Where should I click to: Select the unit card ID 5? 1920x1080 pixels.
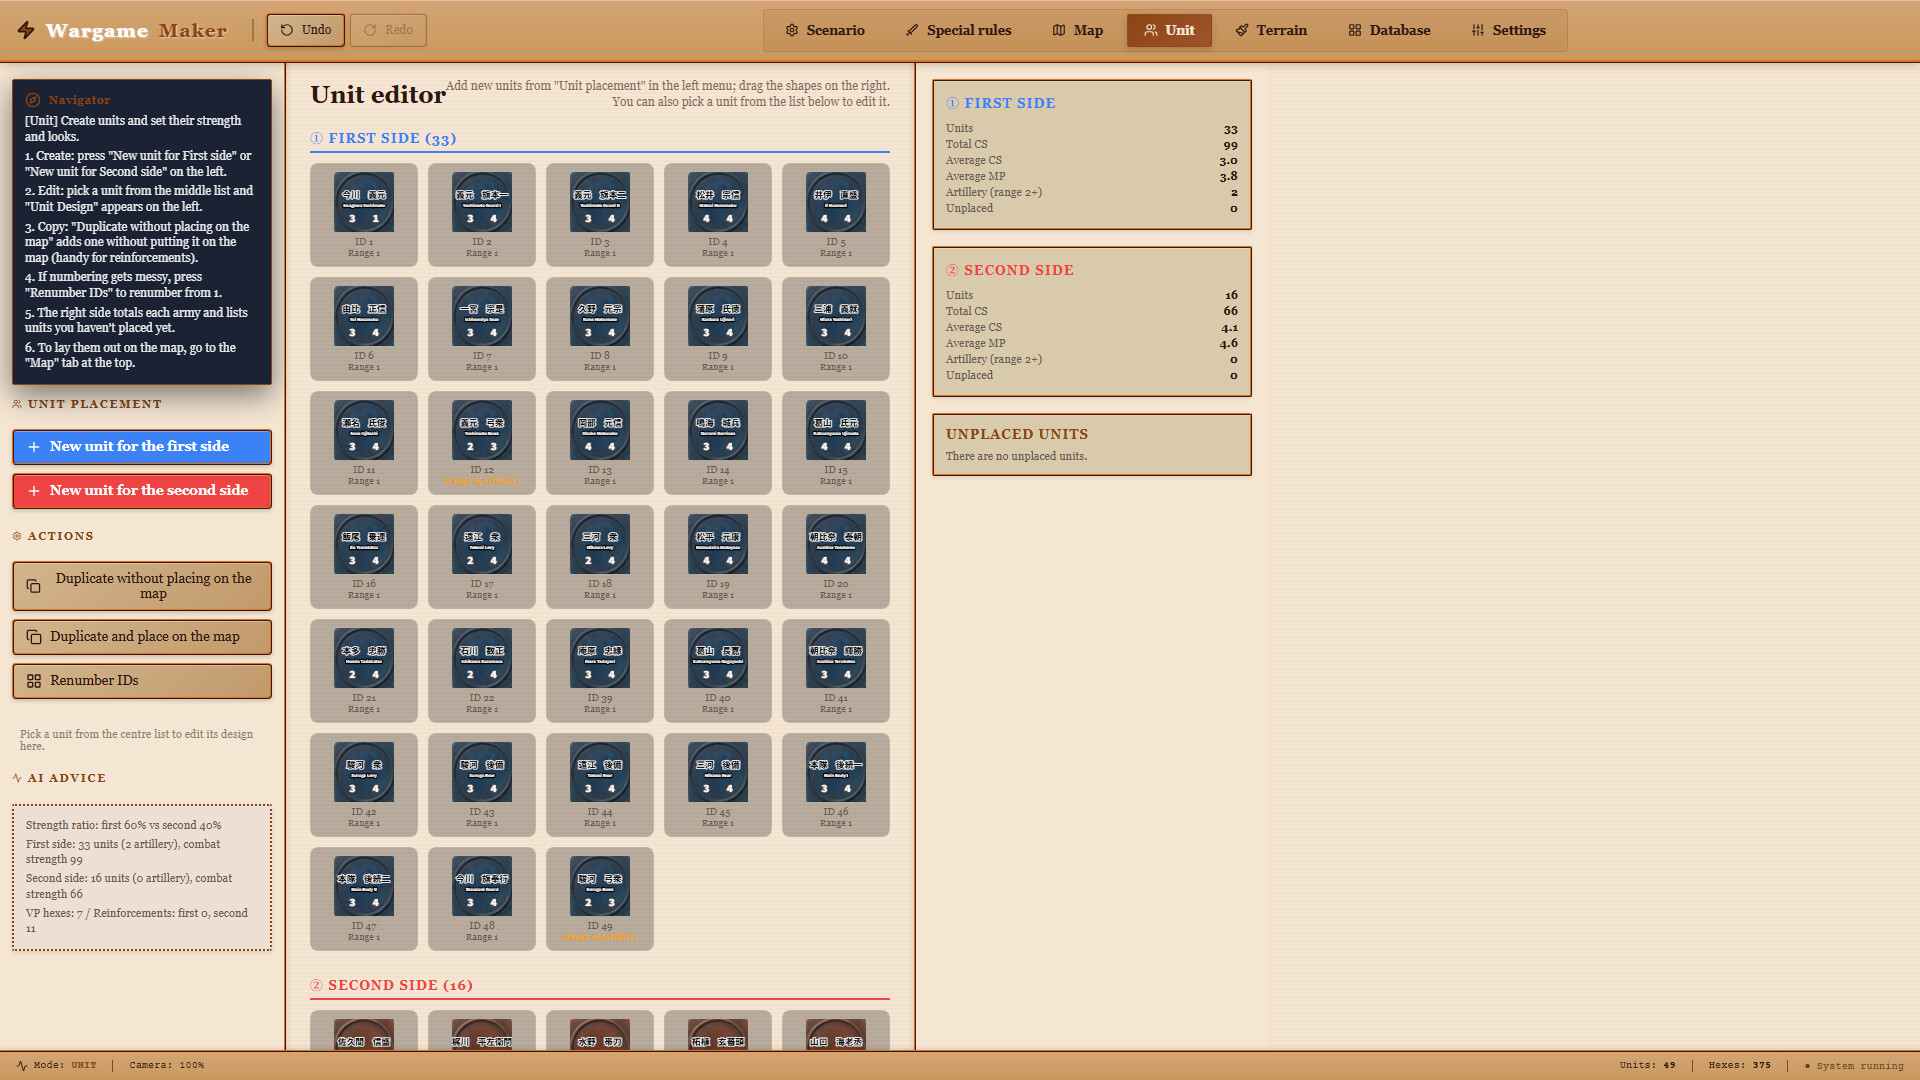pyautogui.click(x=836, y=215)
